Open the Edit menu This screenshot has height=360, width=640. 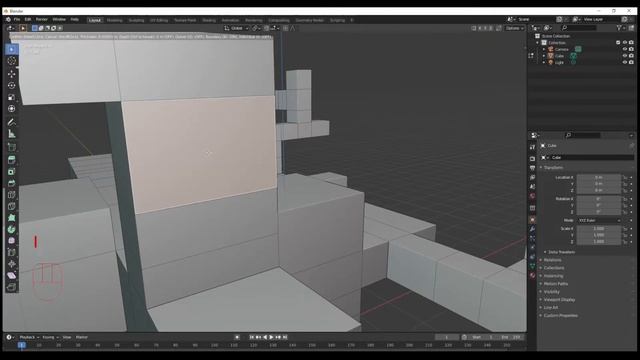coord(28,19)
